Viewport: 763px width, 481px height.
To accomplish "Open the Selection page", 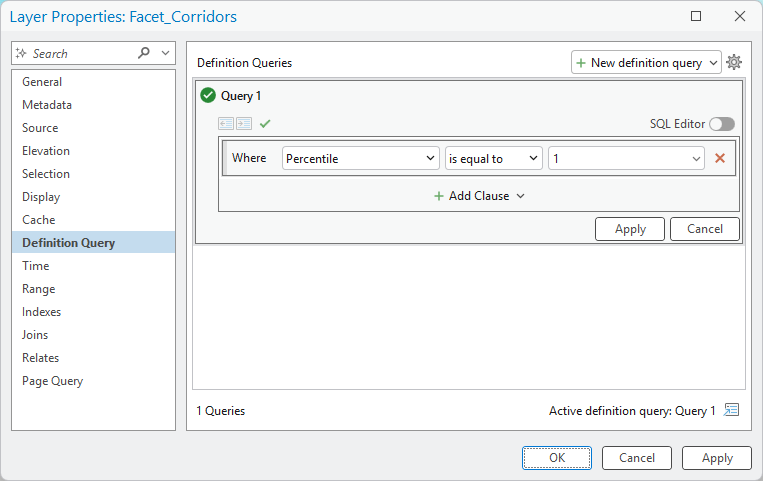I will [93, 174].
